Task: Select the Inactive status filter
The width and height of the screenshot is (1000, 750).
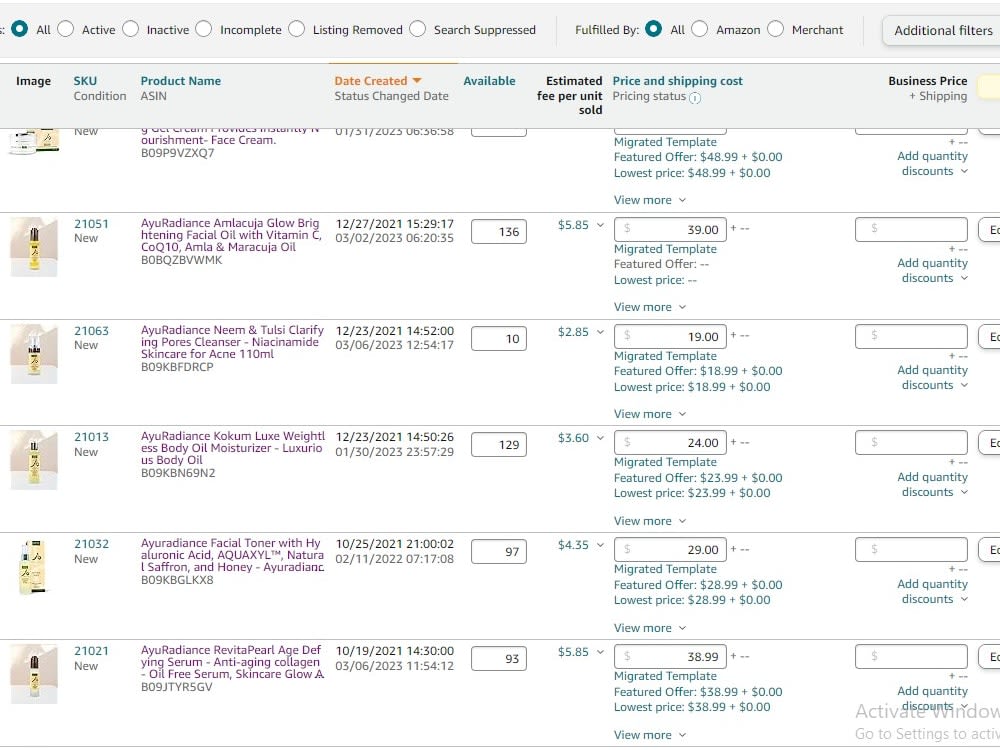Action: (131, 29)
